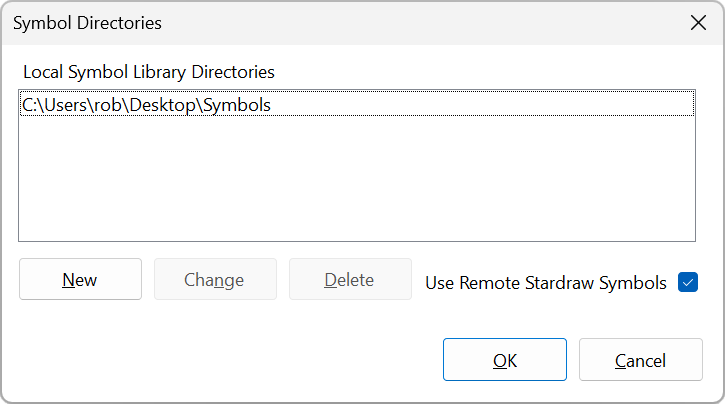Confirm the dialog with OK
This screenshot has height=404, width=725.
pos(505,360)
